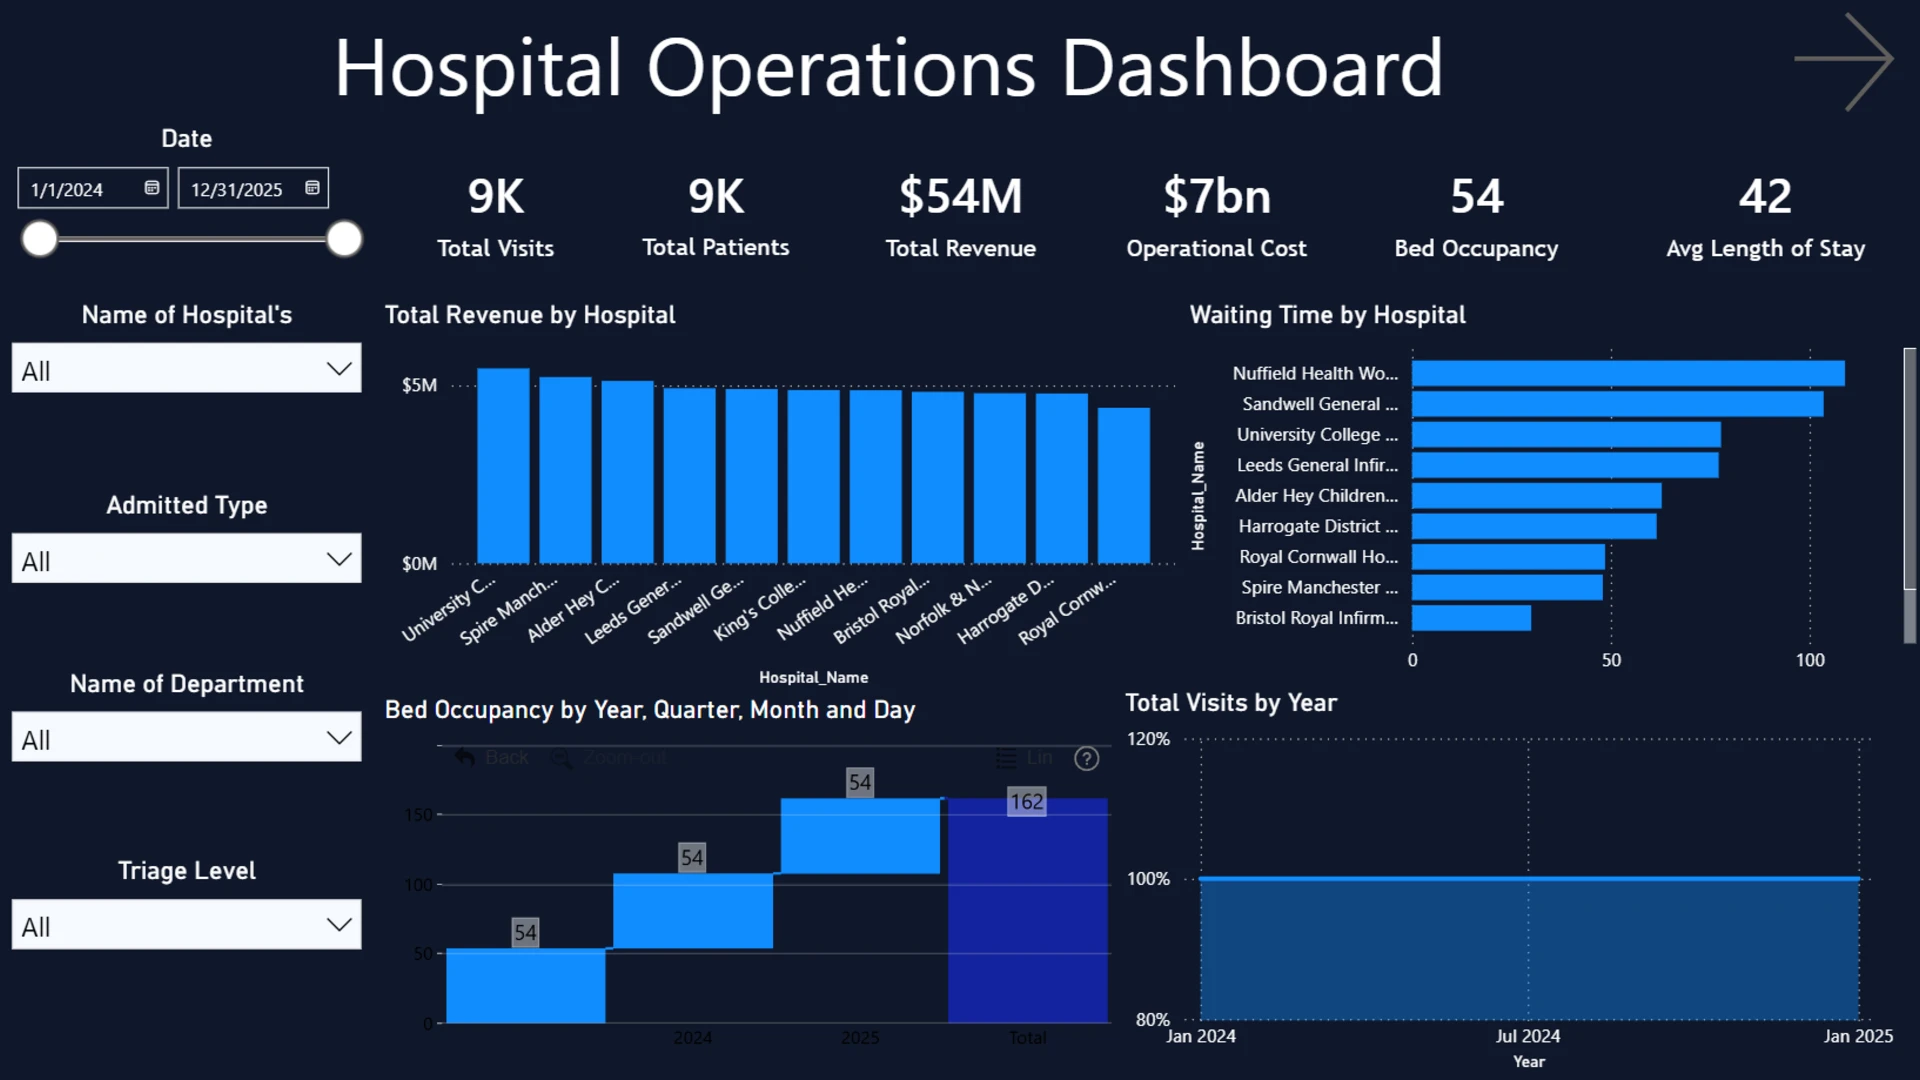Click the start date field 1/1/2024
The width and height of the screenshot is (1920, 1080).
pos(93,189)
